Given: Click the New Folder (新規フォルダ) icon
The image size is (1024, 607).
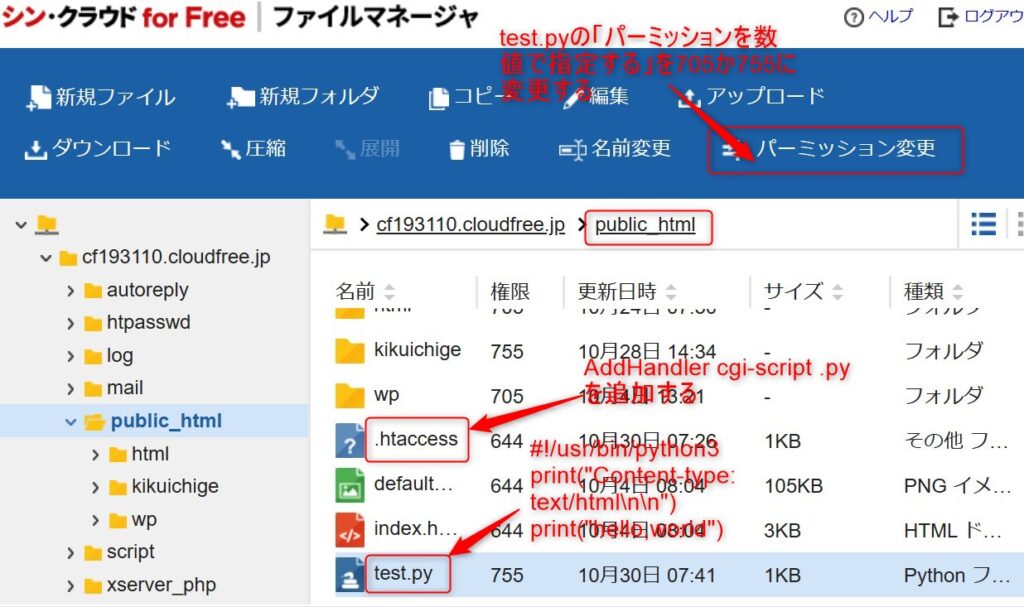Looking at the screenshot, I should [241, 97].
